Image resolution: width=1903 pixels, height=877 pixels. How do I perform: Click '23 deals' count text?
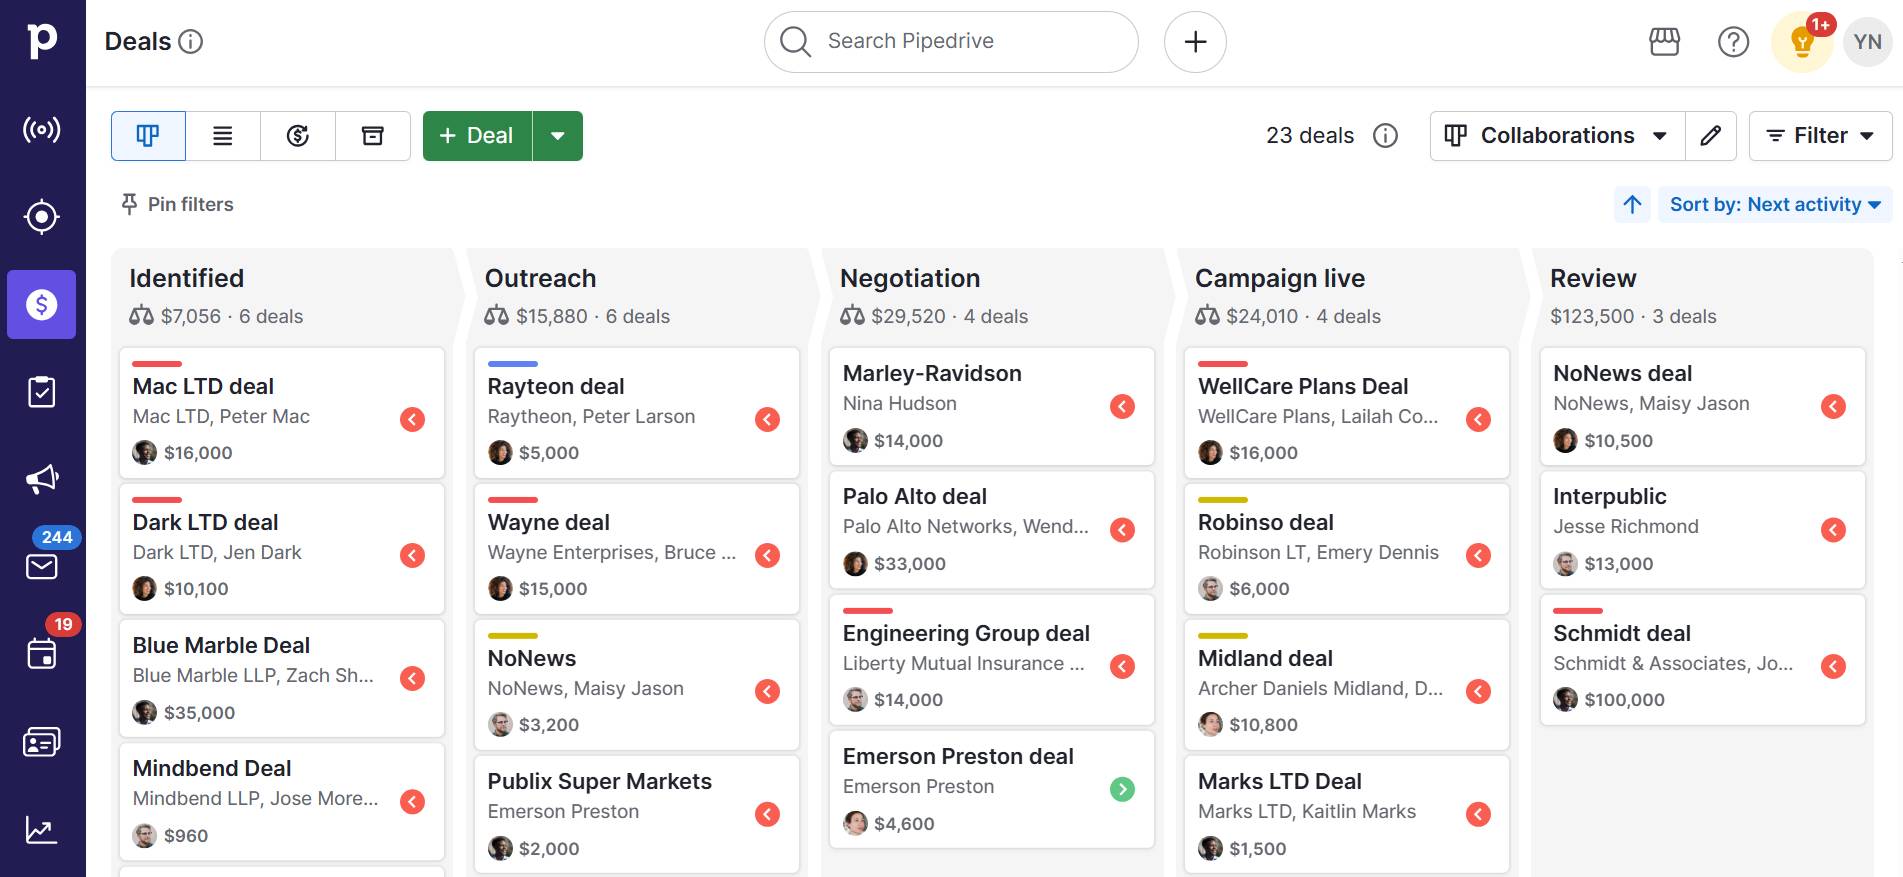click(1310, 135)
